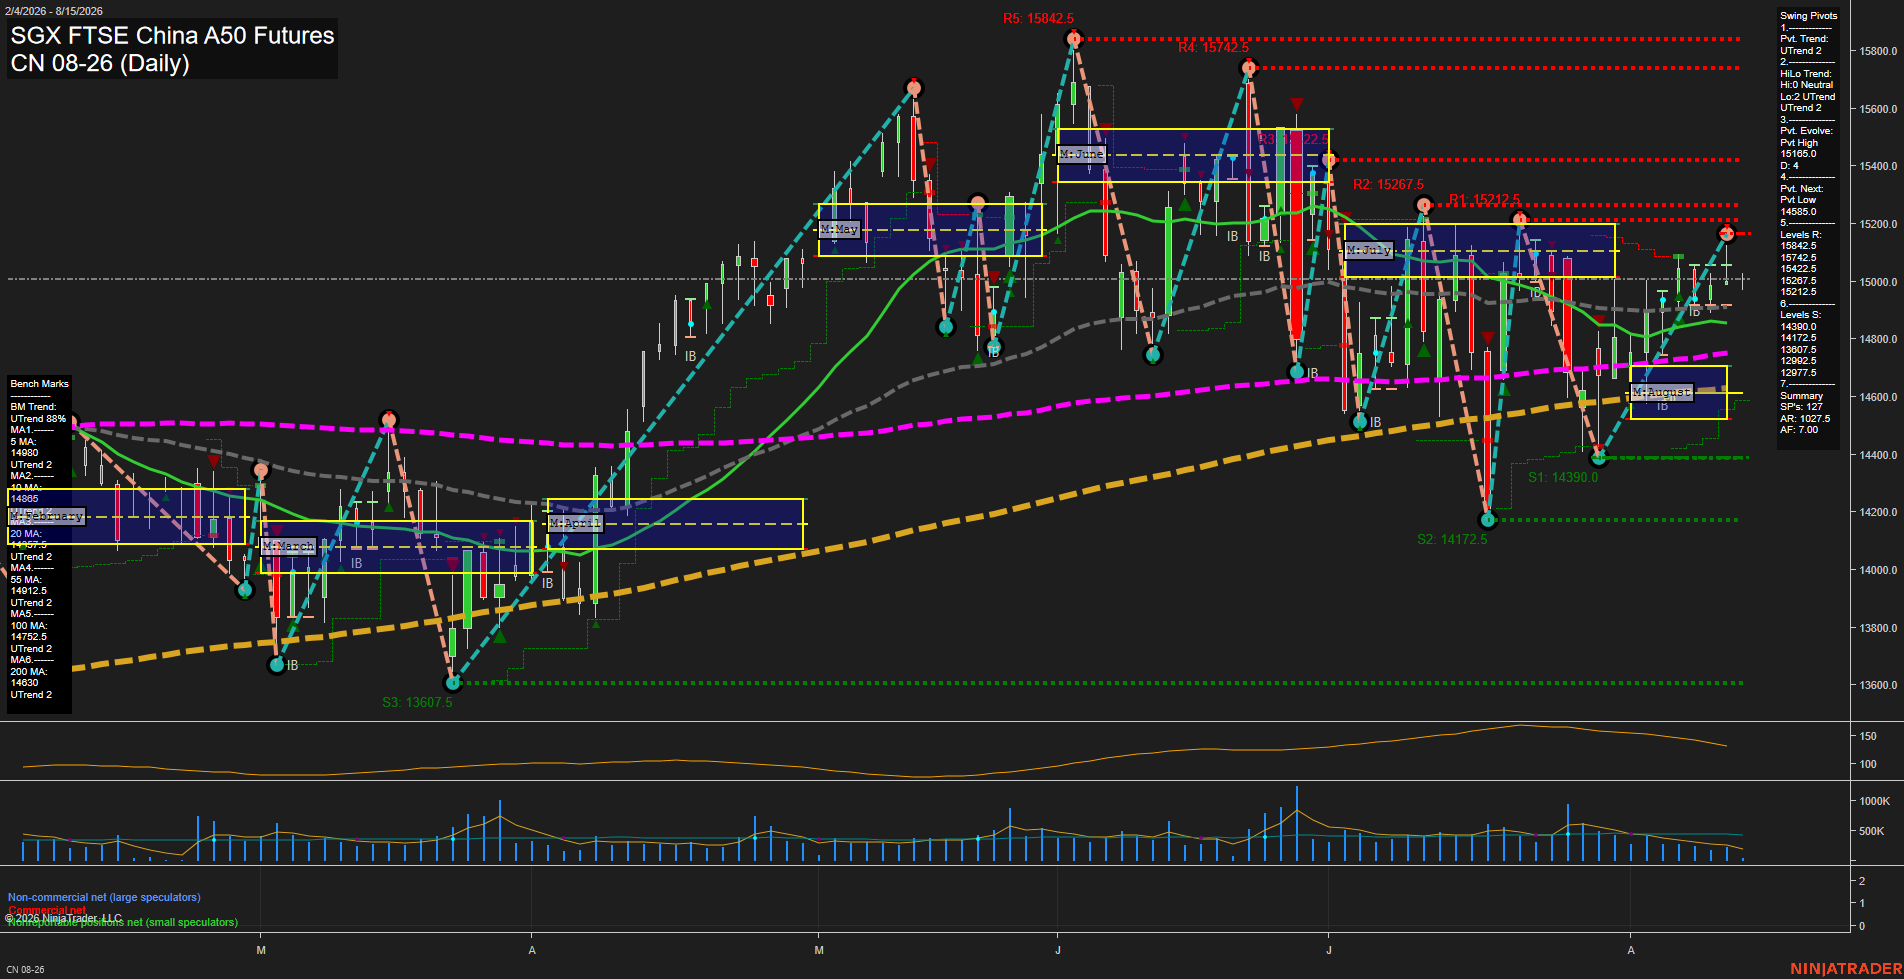Select the 100 MA: 14752.5 entry
This screenshot has width=1904, height=979.
click(30, 631)
